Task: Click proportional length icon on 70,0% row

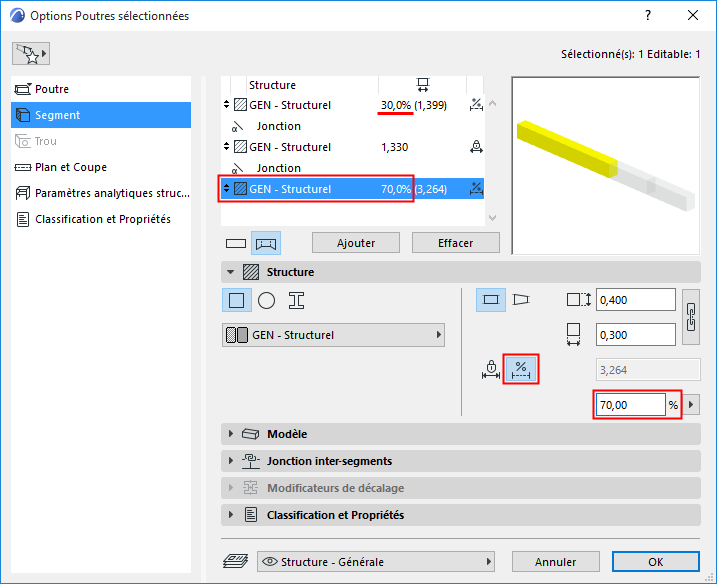Action: click(x=476, y=188)
